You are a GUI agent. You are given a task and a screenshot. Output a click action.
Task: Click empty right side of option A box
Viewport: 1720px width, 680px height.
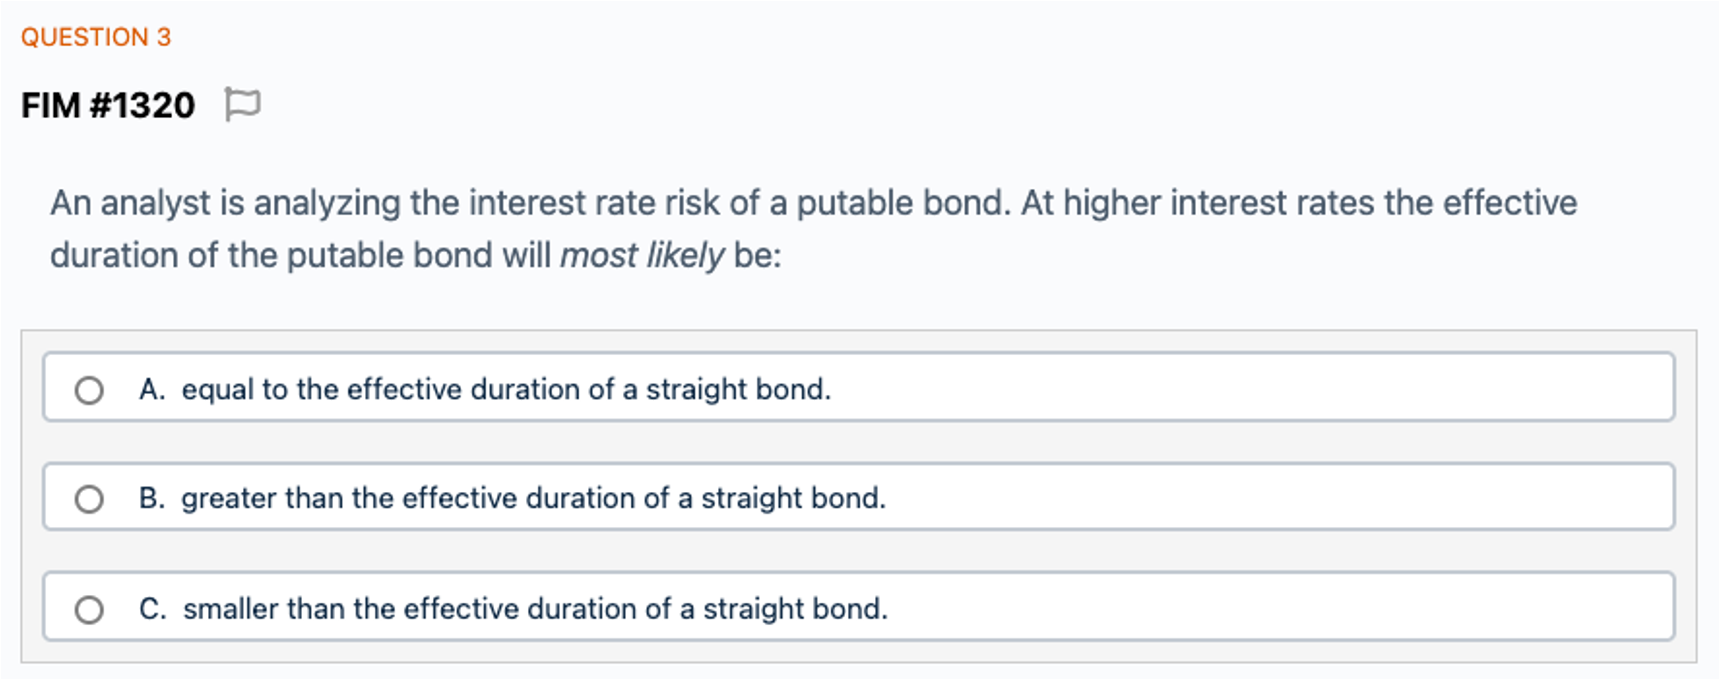(1300, 389)
